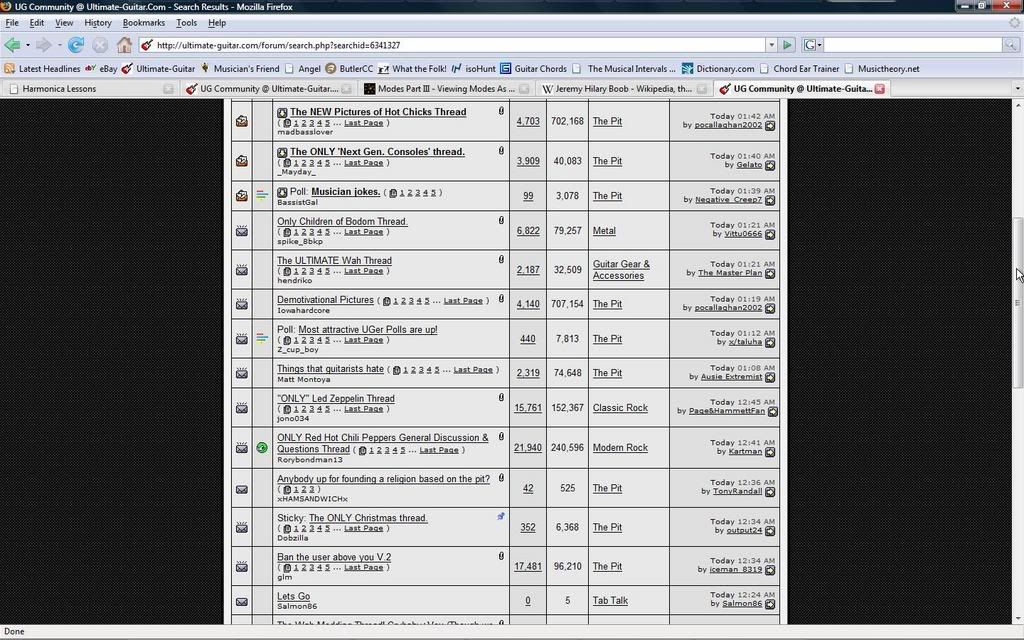Click the Go arrow beside the address bar
The image size is (1024, 640).
click(787, 45)
